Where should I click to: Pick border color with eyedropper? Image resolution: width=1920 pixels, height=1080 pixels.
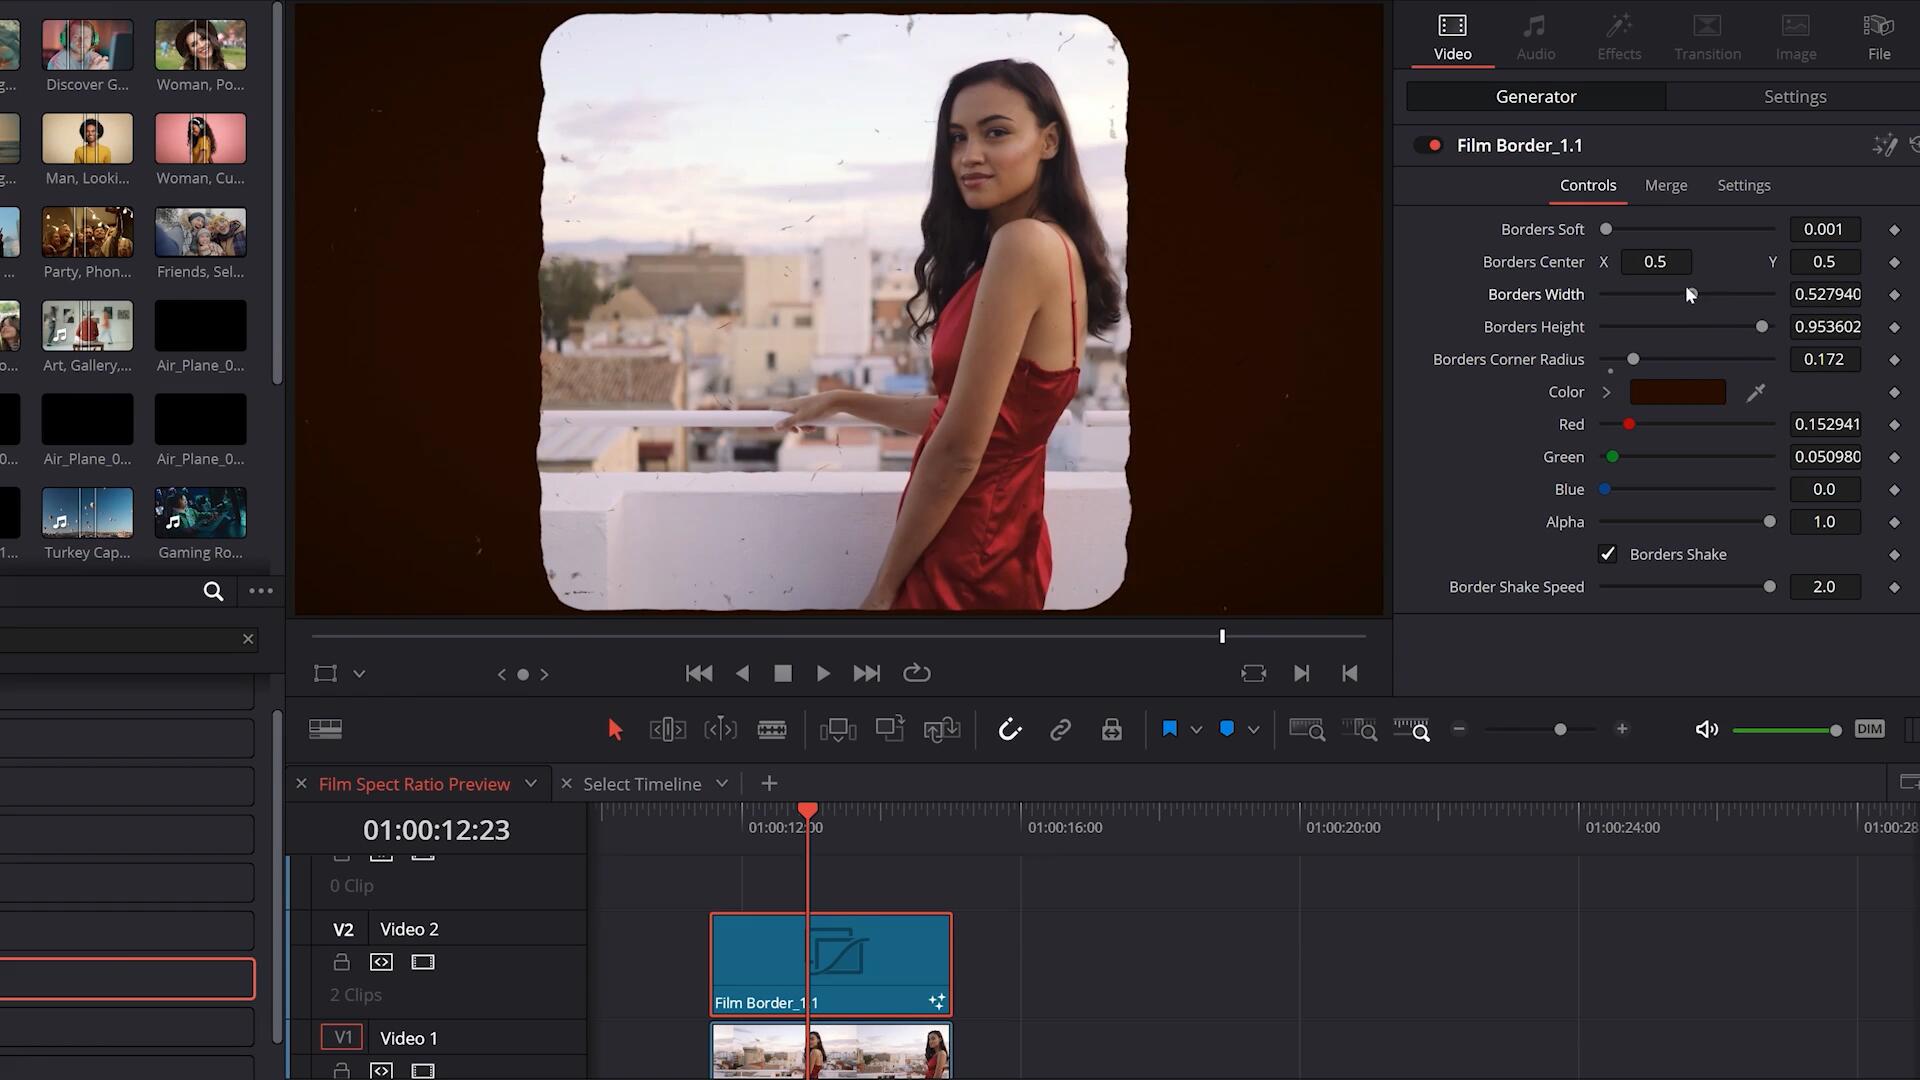pyautogui.click(x=1756, y=393)
